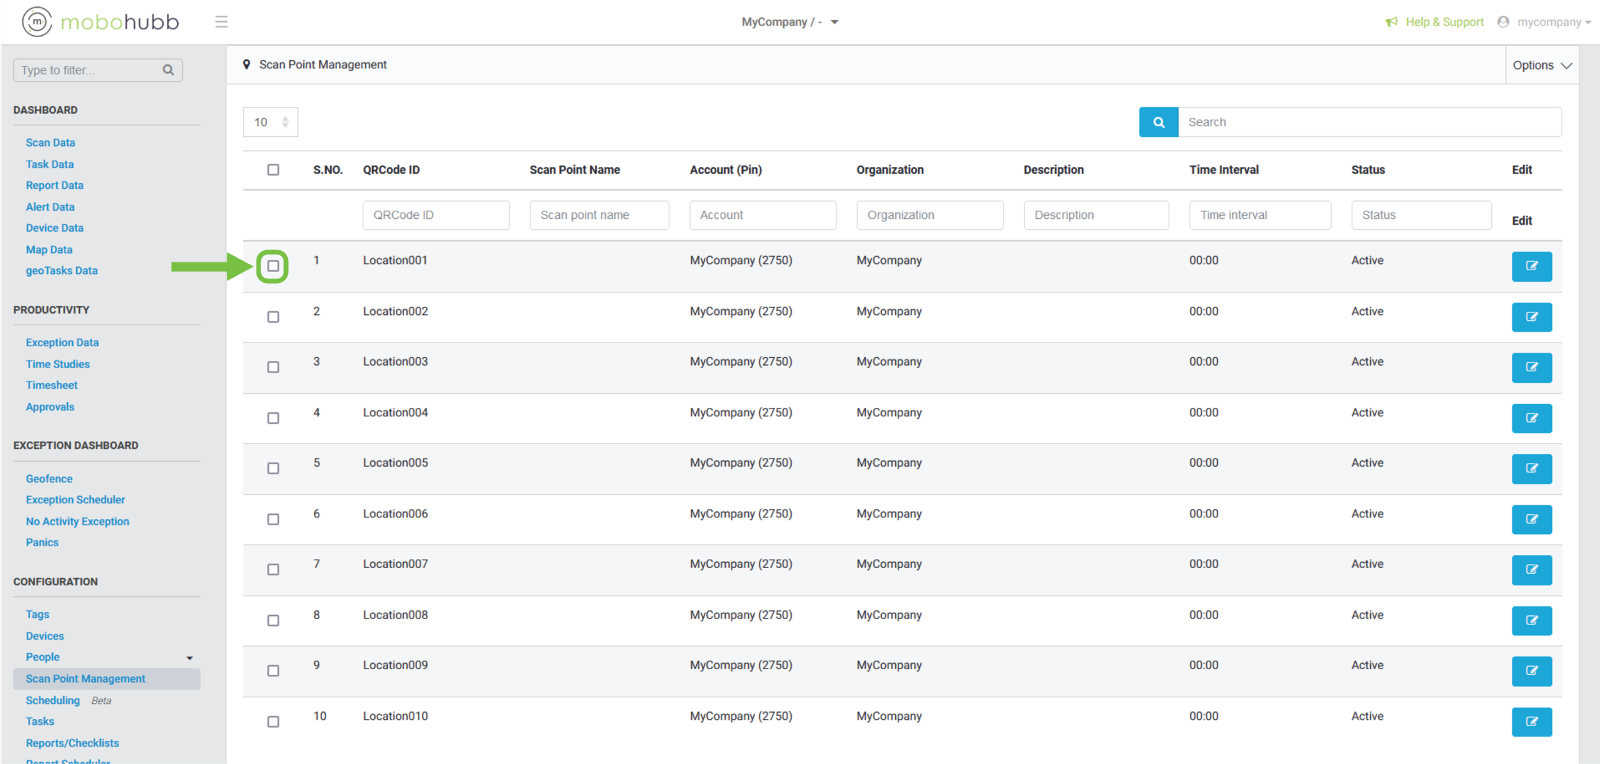1600x764 pixels.
Task: Select the checkbox for Location005
Action: tap(273, 469)
